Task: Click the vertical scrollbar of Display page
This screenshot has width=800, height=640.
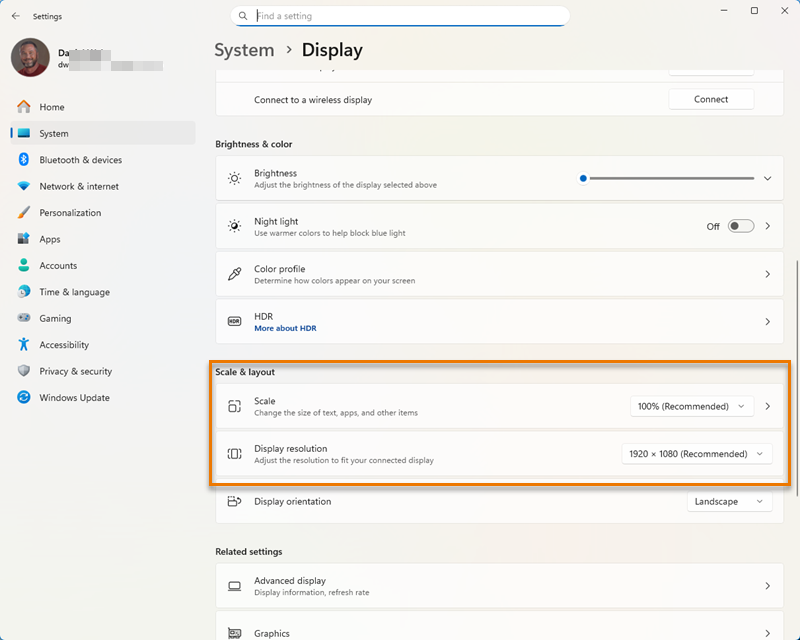Action: tap(797, 378)
